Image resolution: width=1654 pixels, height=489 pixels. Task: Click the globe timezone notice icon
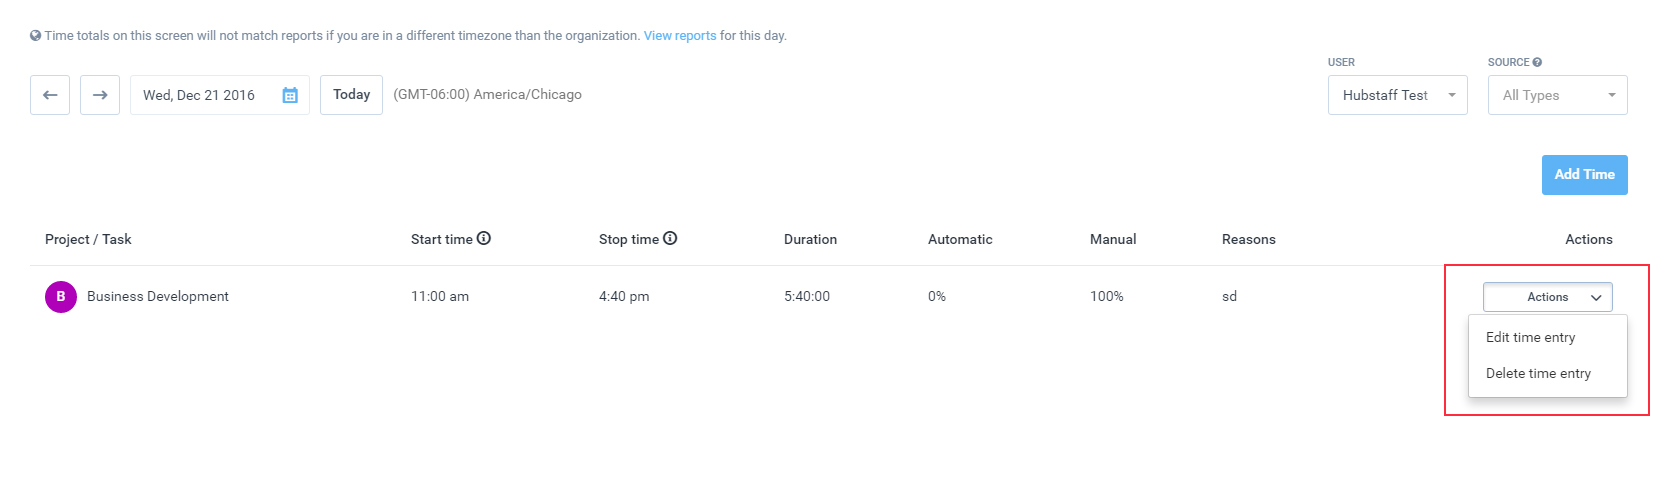(x=36, y=35)
